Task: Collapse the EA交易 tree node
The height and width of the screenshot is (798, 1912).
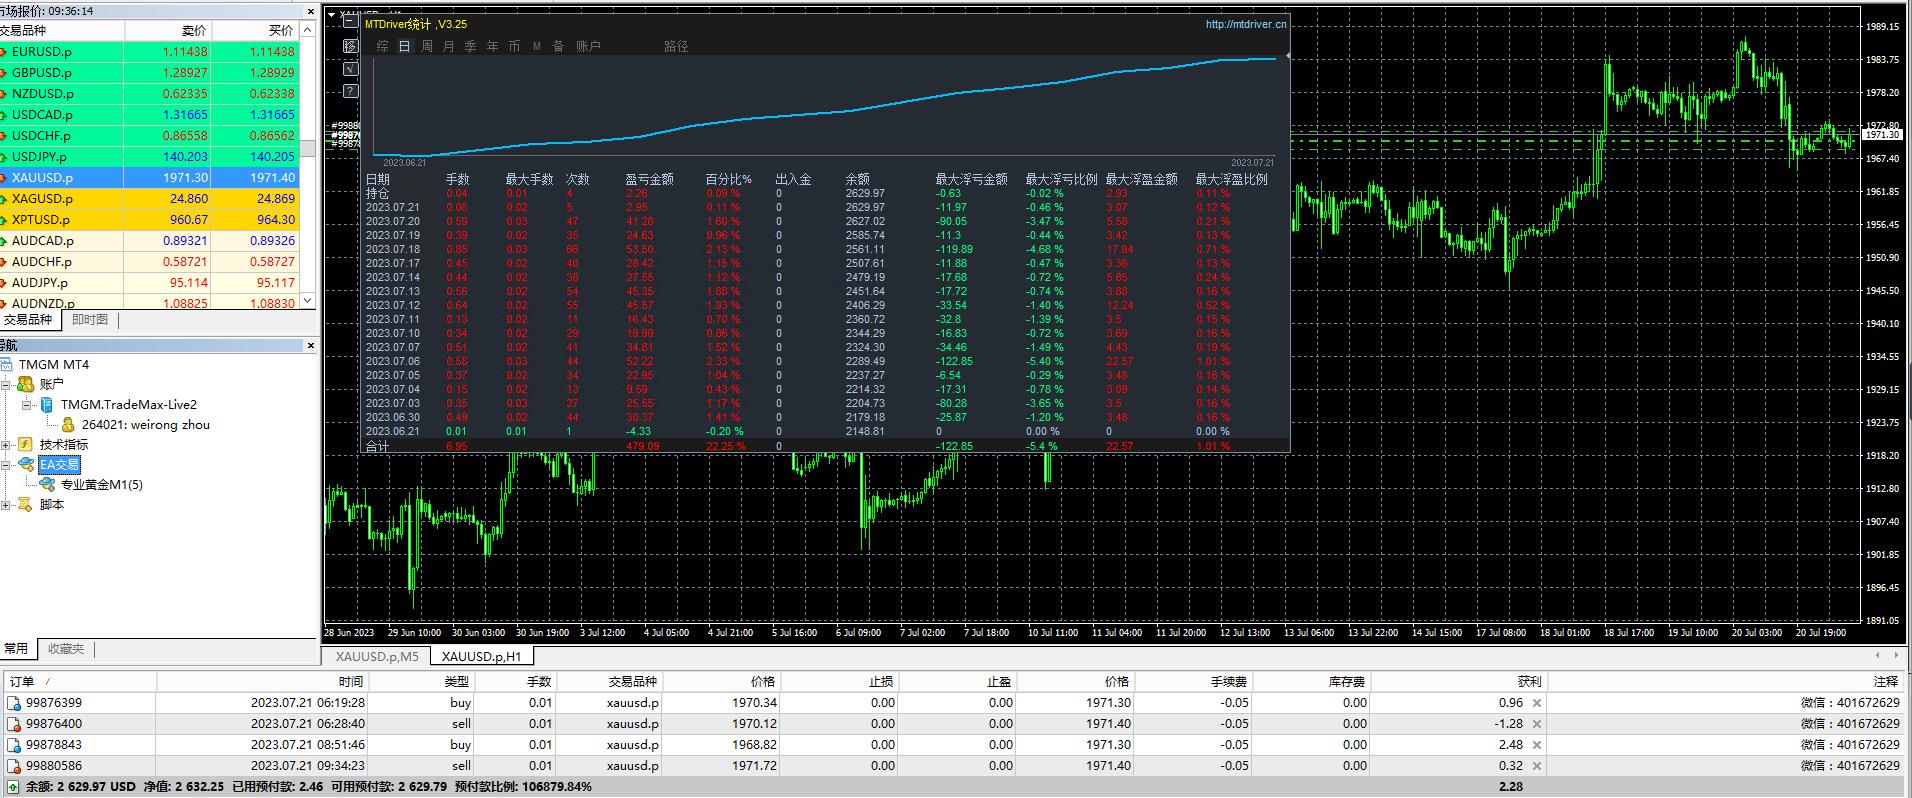Action: coord(7,465)
